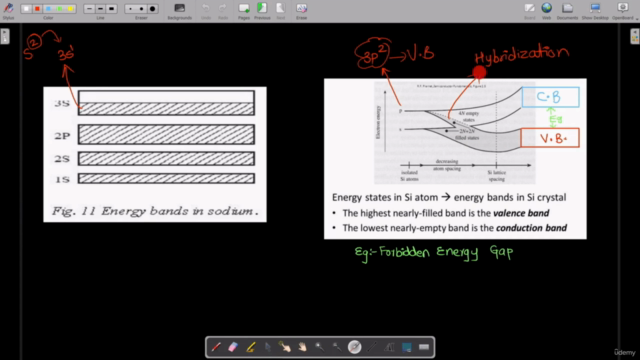Switch to Board mode

(529, 10)
